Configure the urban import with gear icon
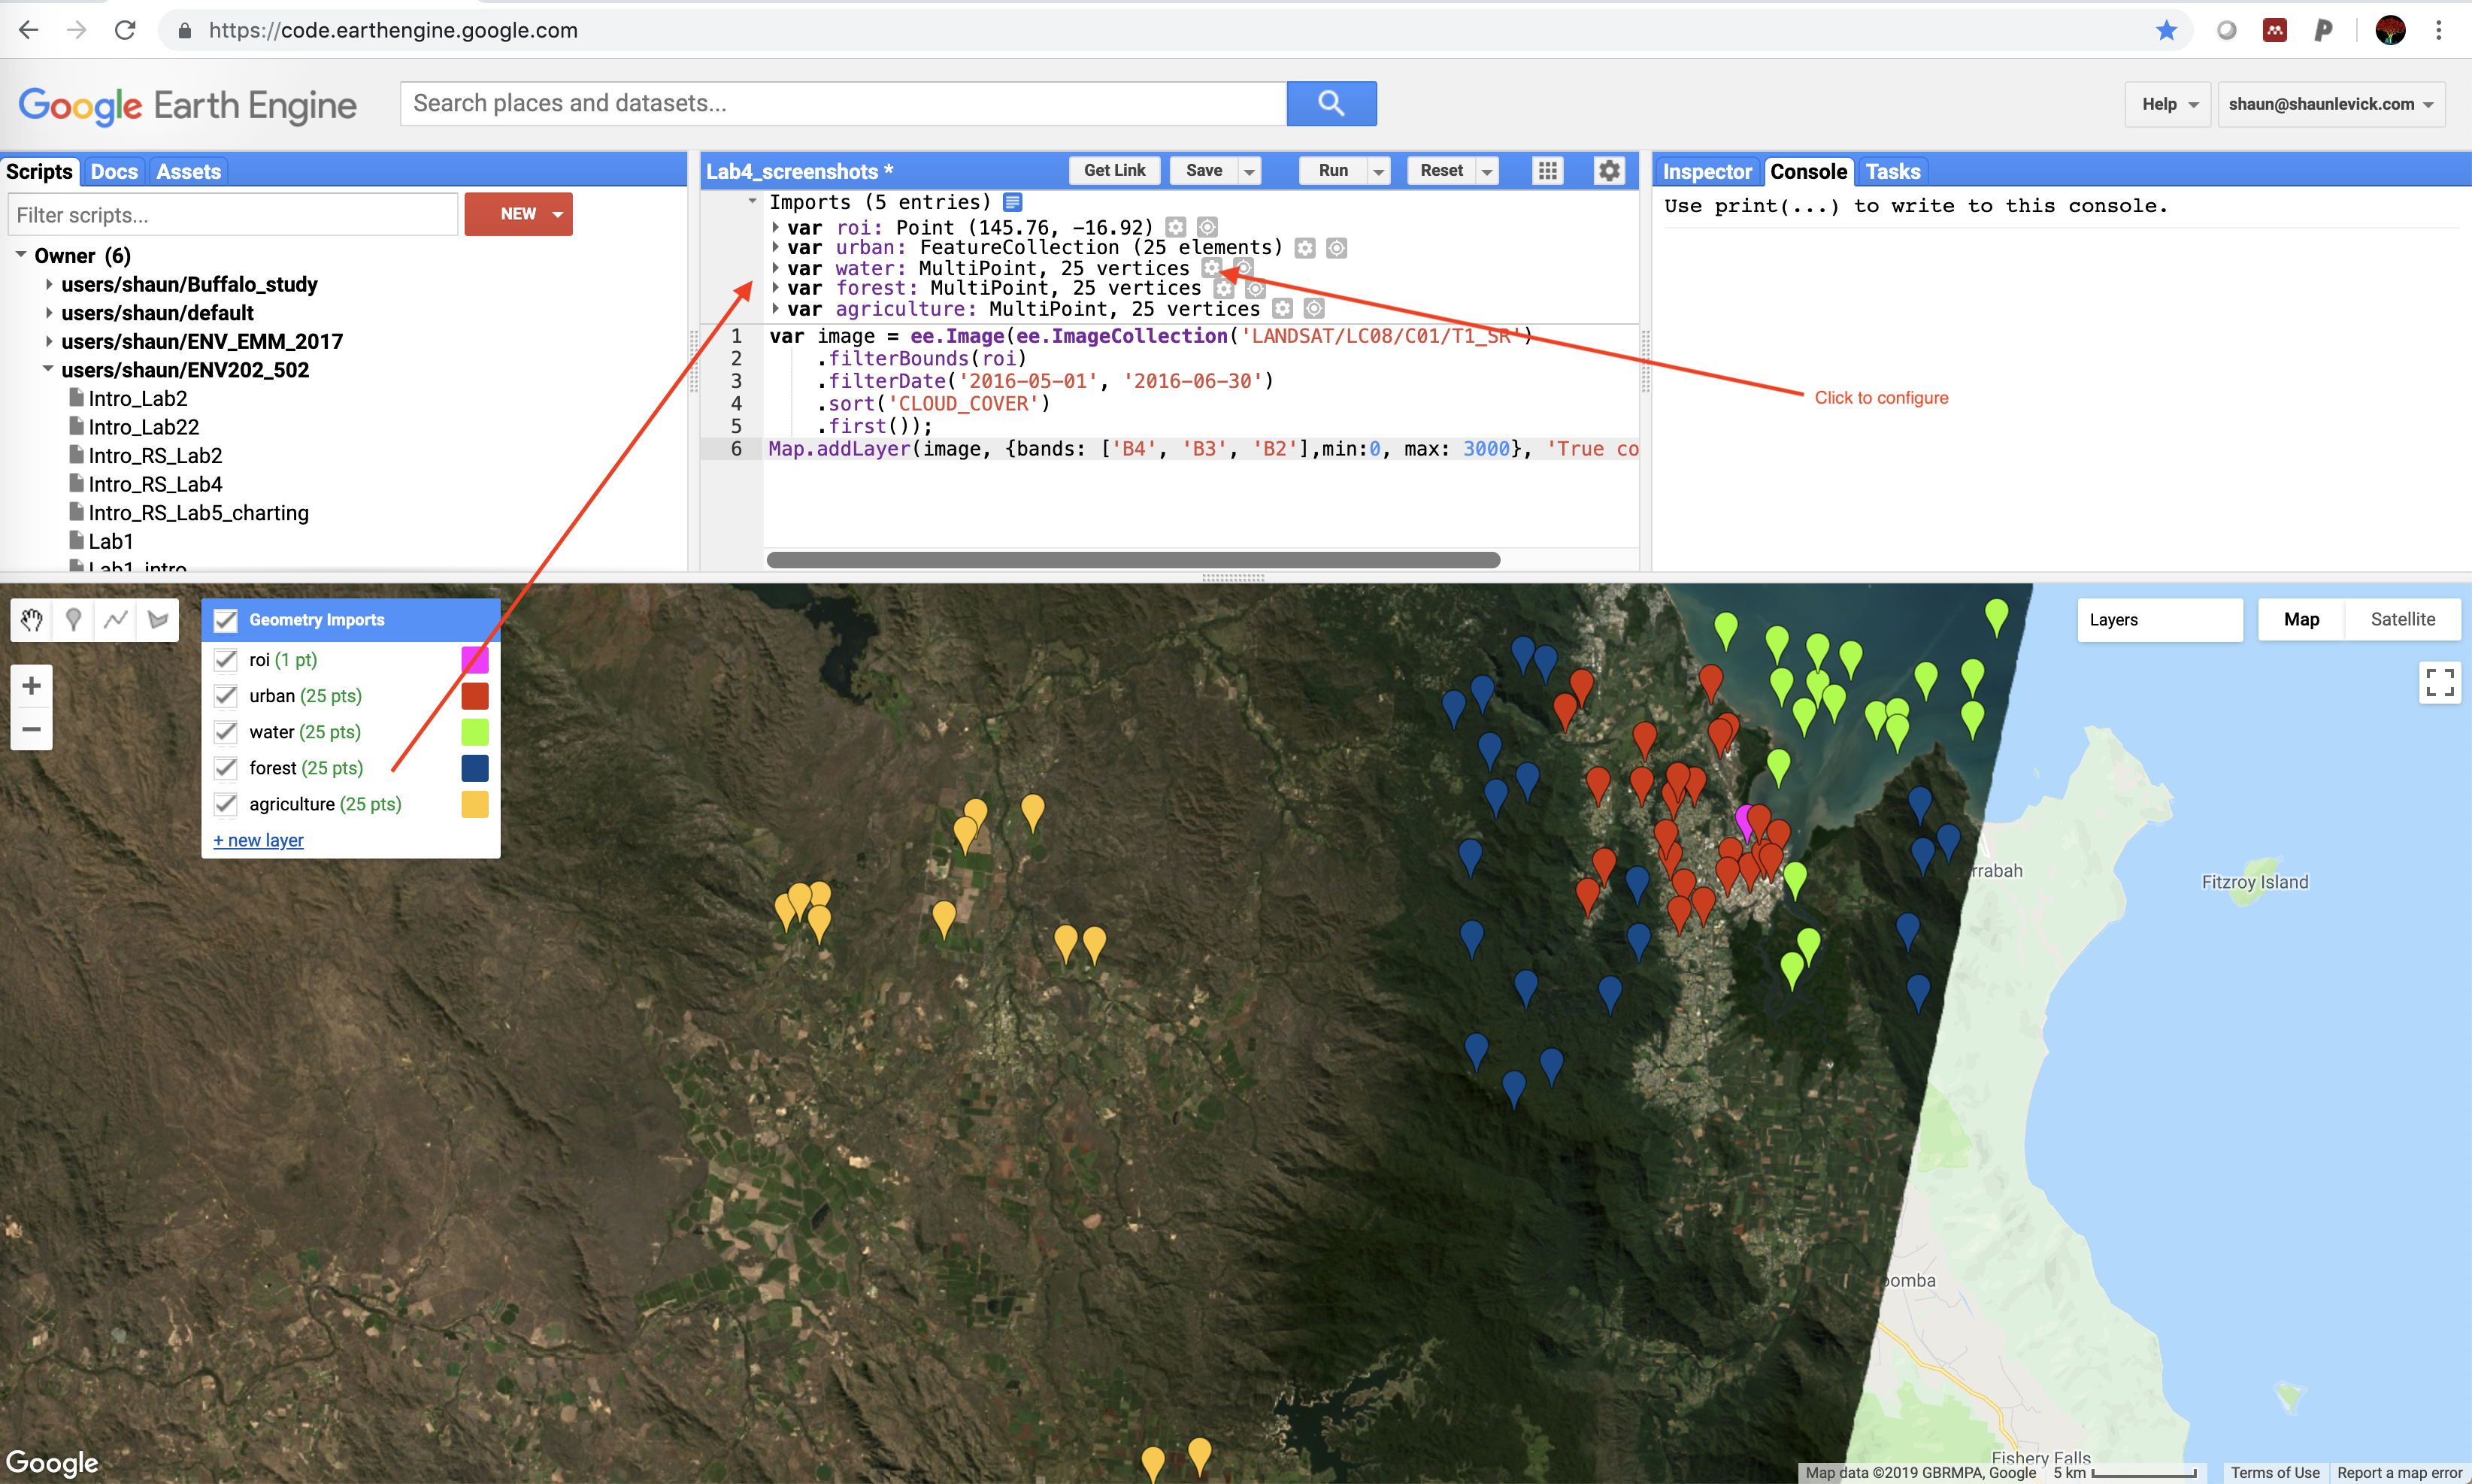The height and width of the screenshot is (1484, 2472). click(x=1305, y=247)
